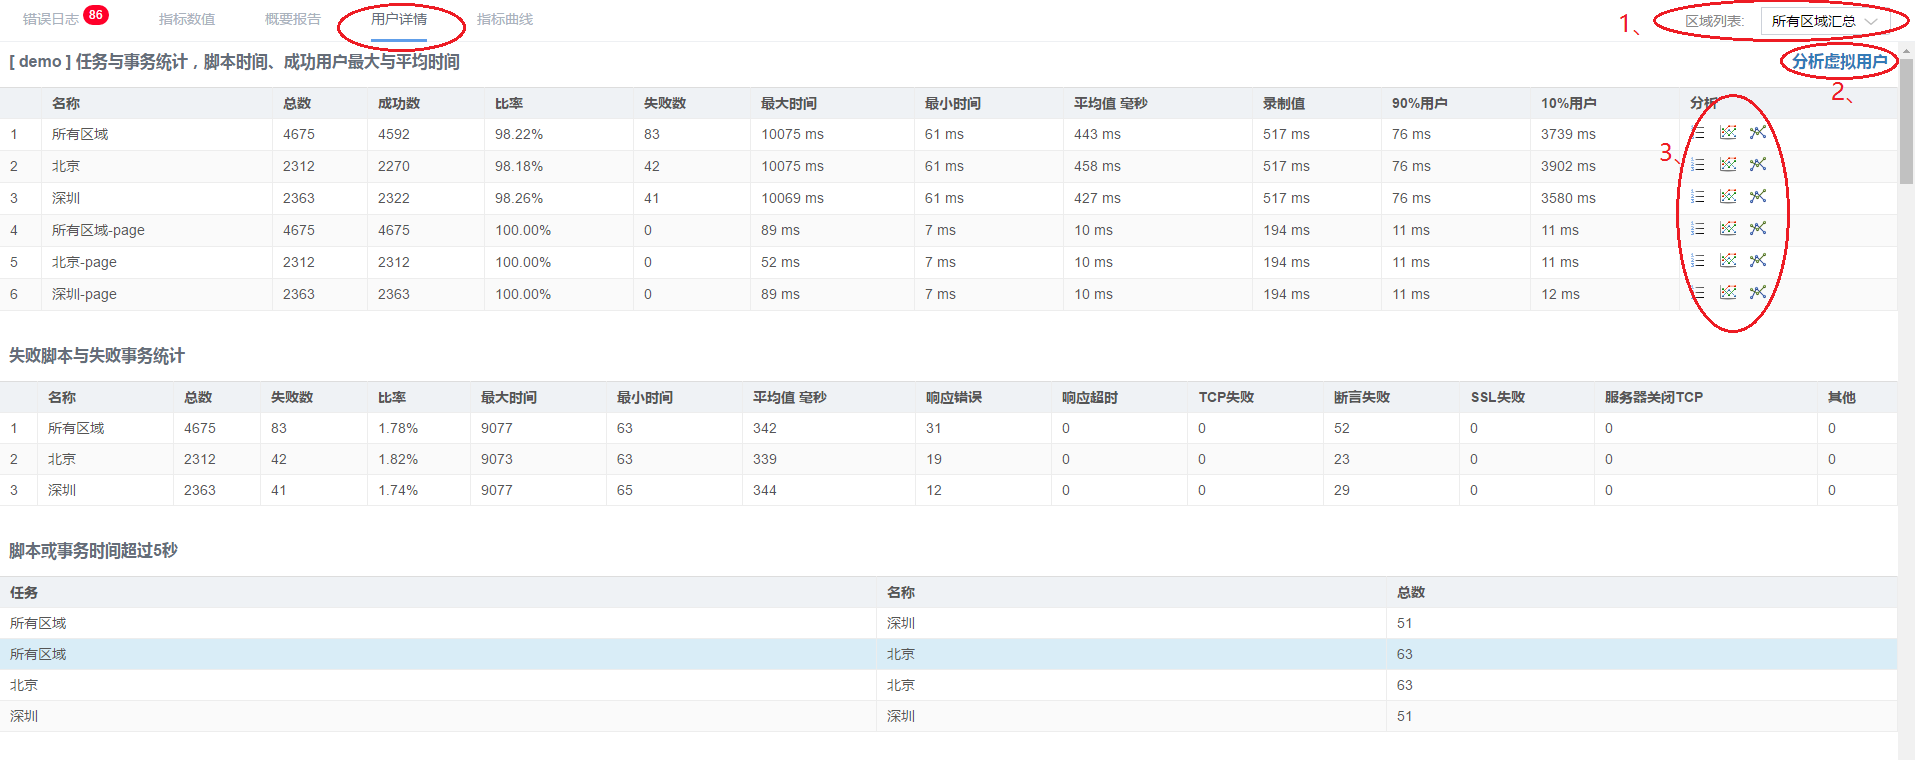Image resolution: width=1917 pixels, height=760 pixels.
Task: Select the 用户详情 tab
Action: pos(399,19)
